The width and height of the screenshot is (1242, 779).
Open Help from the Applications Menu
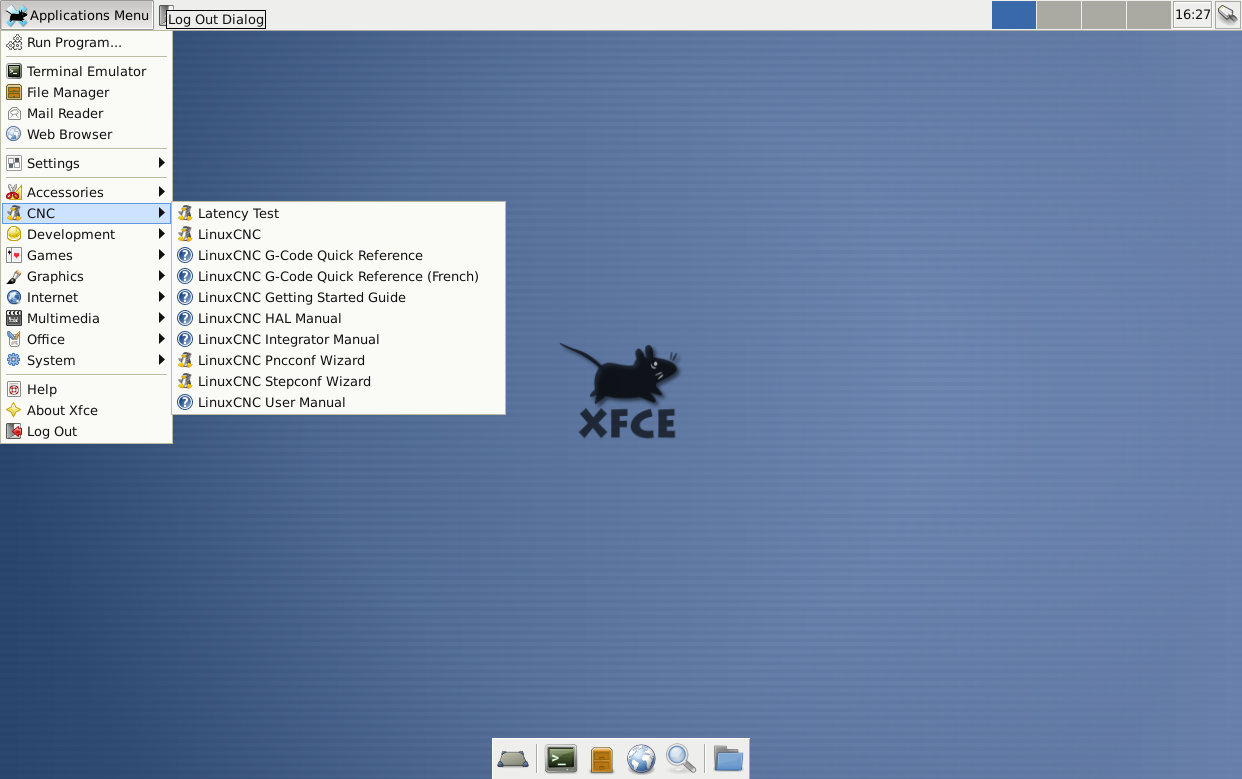87,389
